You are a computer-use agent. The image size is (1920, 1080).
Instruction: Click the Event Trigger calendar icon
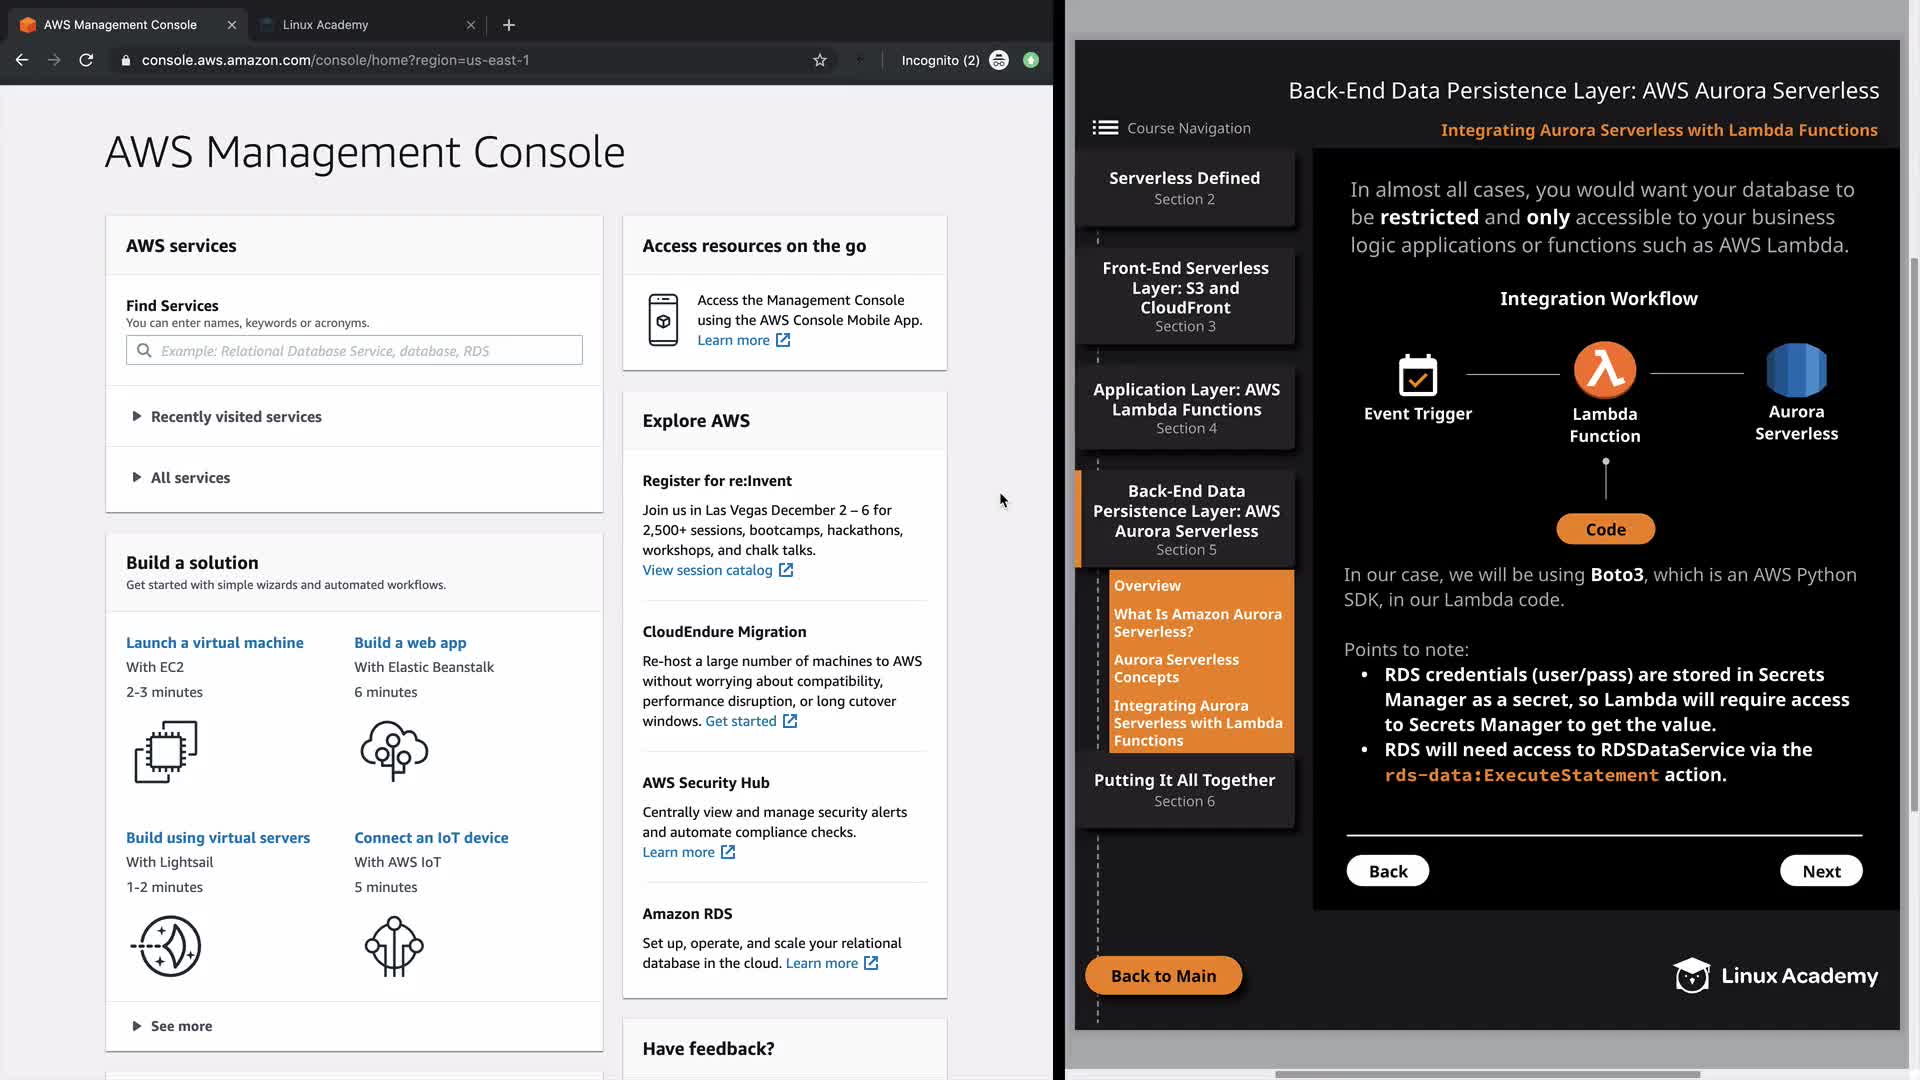pos(1417,376)
